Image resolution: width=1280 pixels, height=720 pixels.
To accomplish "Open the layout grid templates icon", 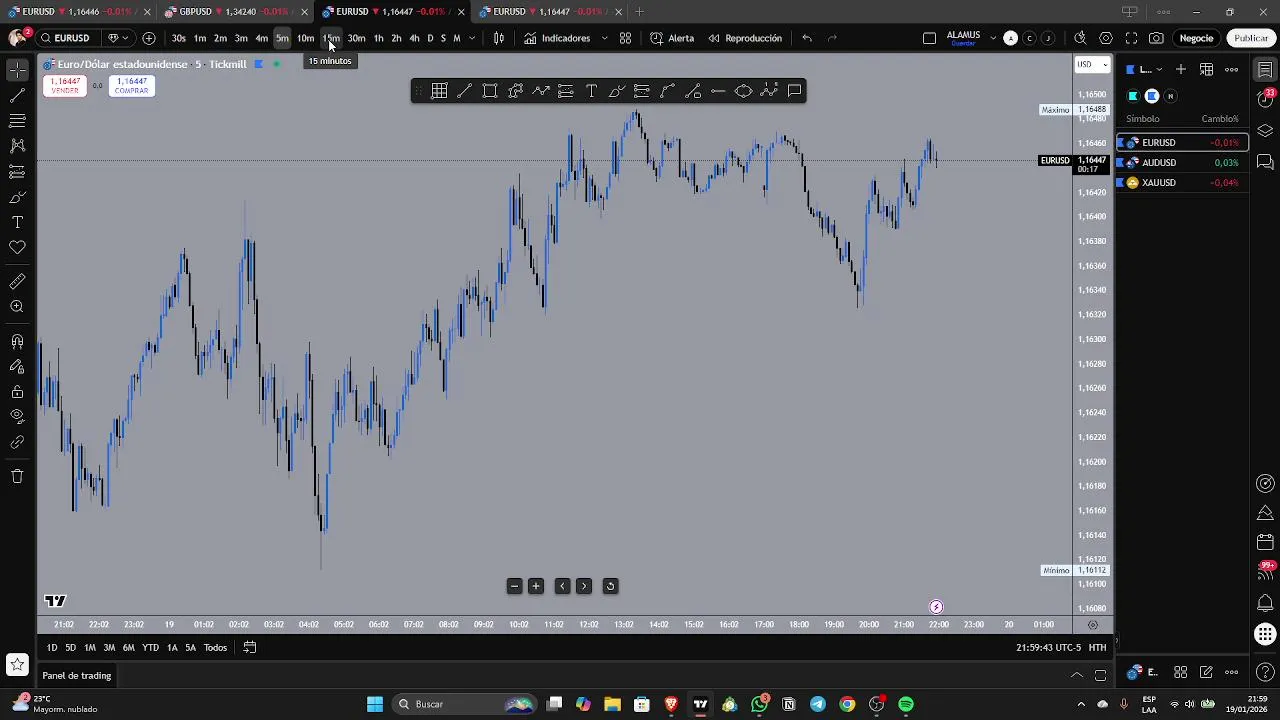I will pos(625,38).
